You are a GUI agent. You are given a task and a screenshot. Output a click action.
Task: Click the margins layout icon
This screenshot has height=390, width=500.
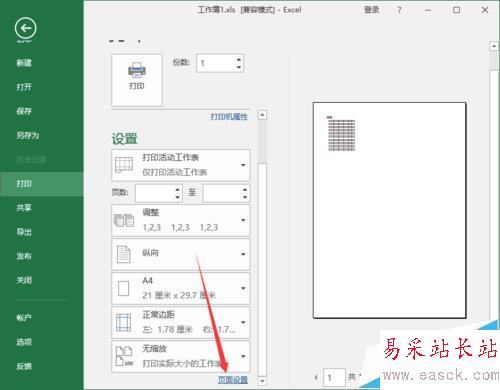click(123, 322)
